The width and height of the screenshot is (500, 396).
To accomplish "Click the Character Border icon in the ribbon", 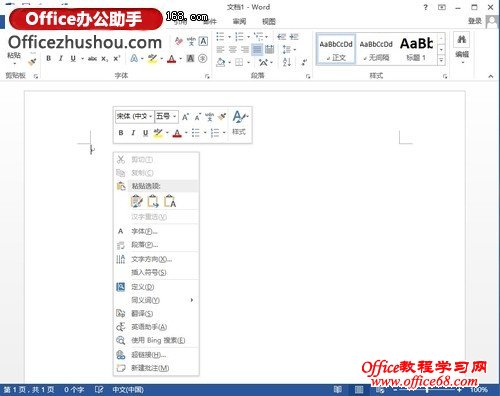I will coord(203,41).
